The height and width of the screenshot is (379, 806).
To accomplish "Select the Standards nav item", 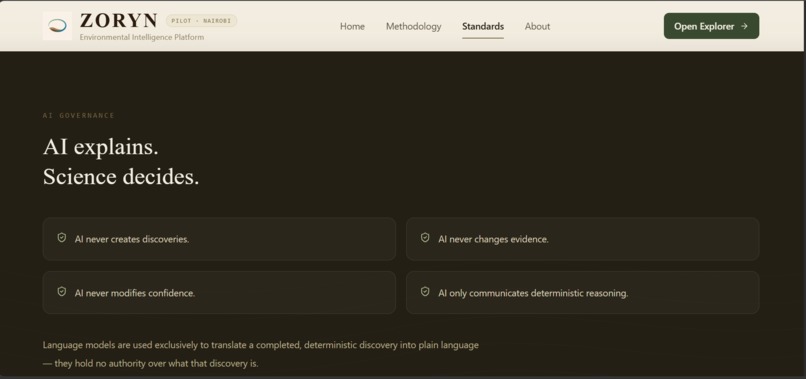I will coord(483,26).
